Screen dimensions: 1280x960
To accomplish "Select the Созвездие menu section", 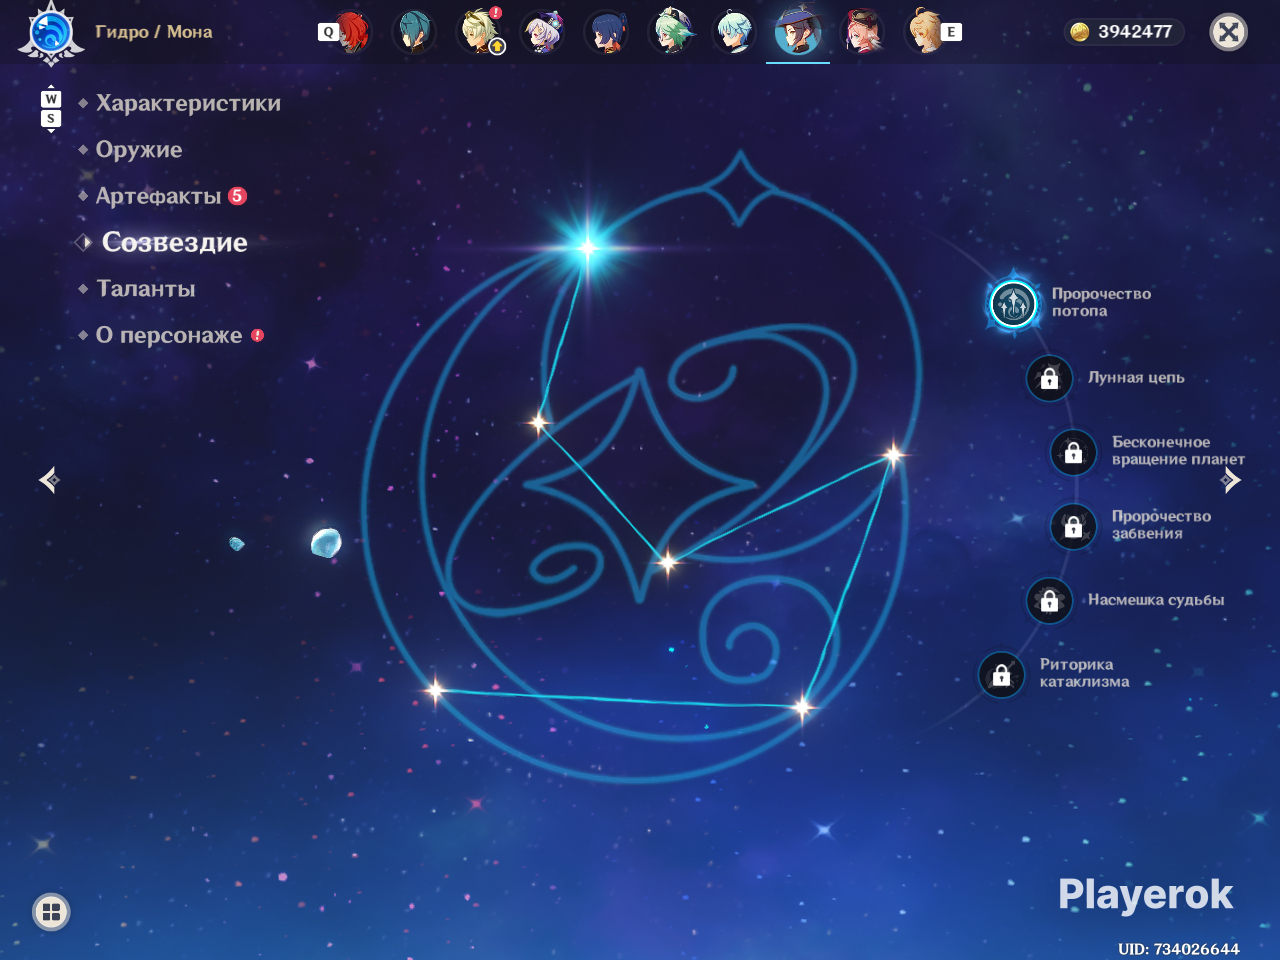I will [175, 242].
